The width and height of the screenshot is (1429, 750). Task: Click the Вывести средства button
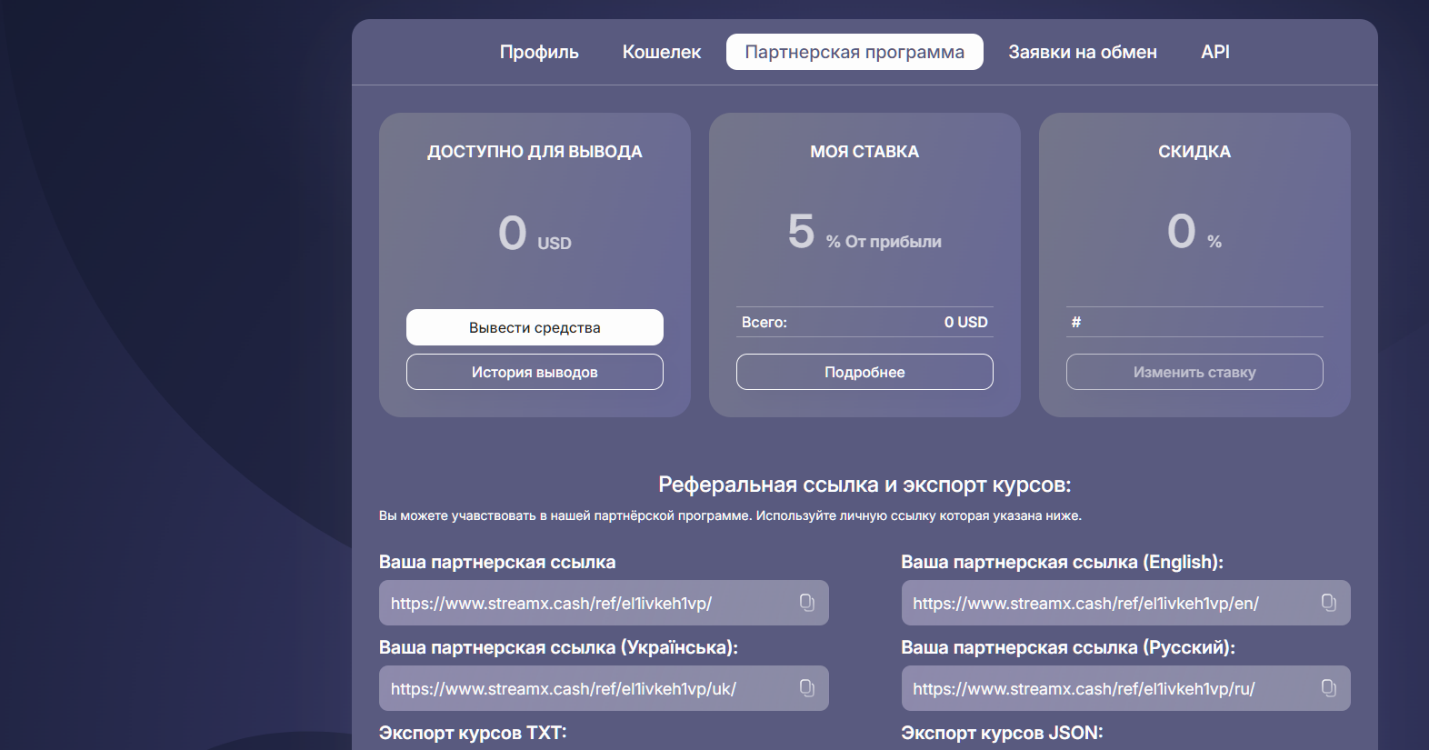[x=534, y=327]
